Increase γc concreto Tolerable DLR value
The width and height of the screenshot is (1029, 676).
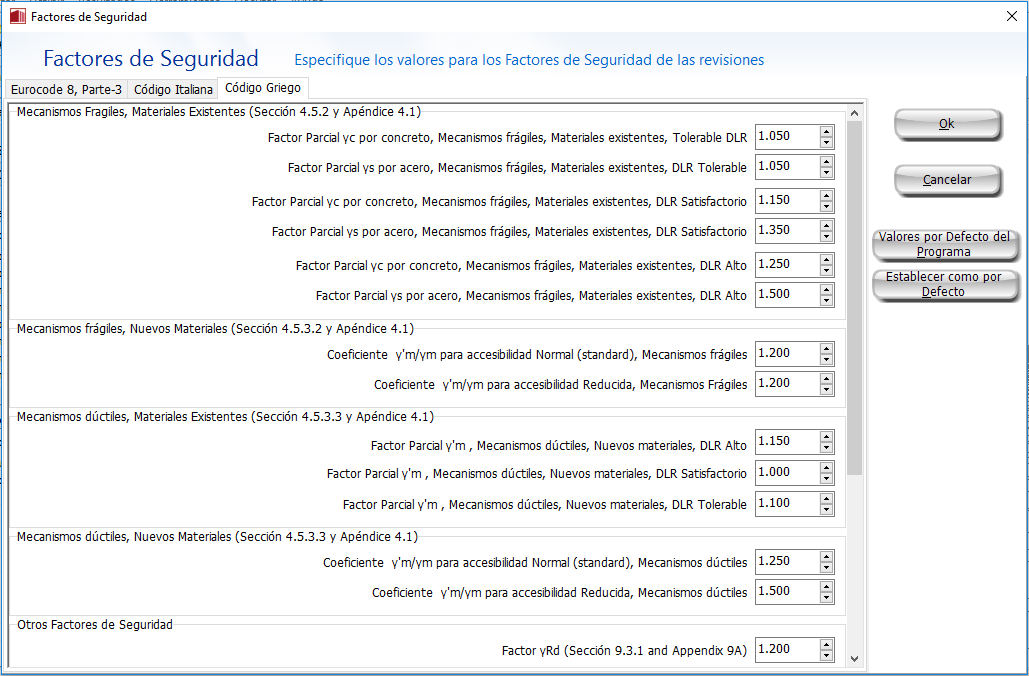point(826,131)
